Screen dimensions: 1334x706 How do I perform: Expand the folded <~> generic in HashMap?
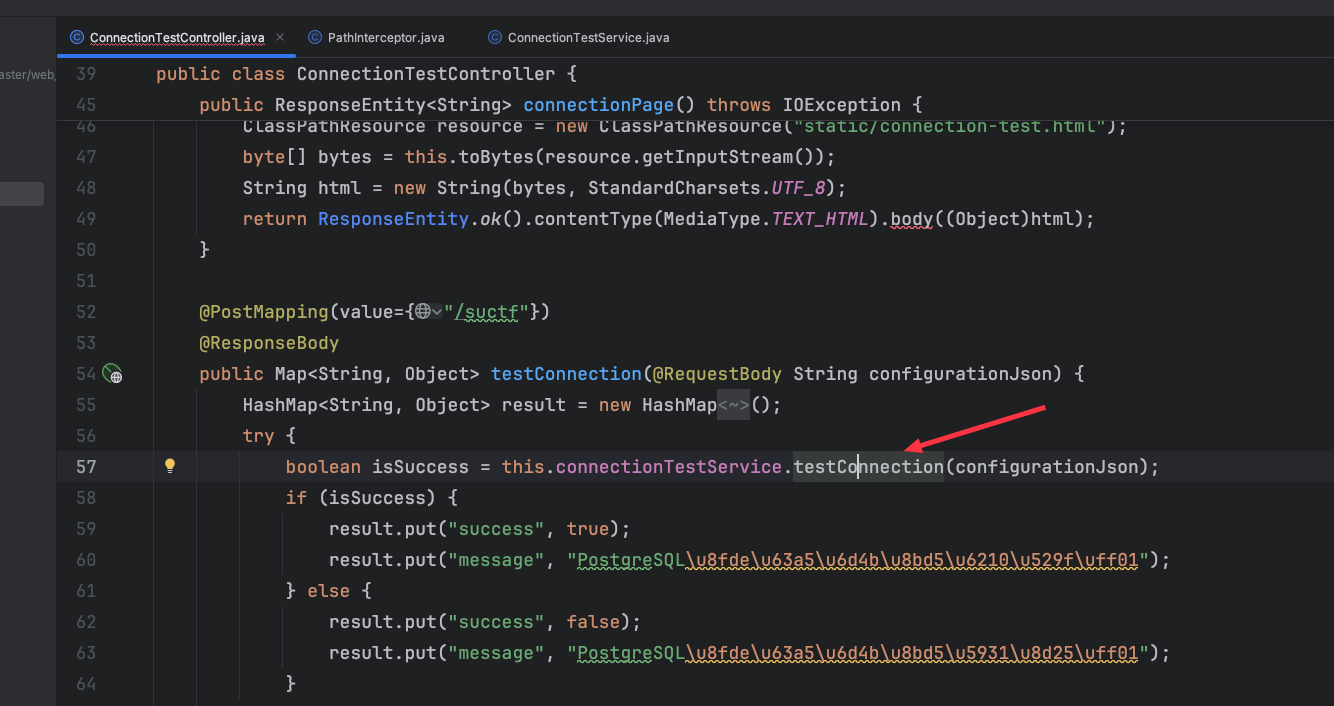pyautogui.click(x=733, y=405)
